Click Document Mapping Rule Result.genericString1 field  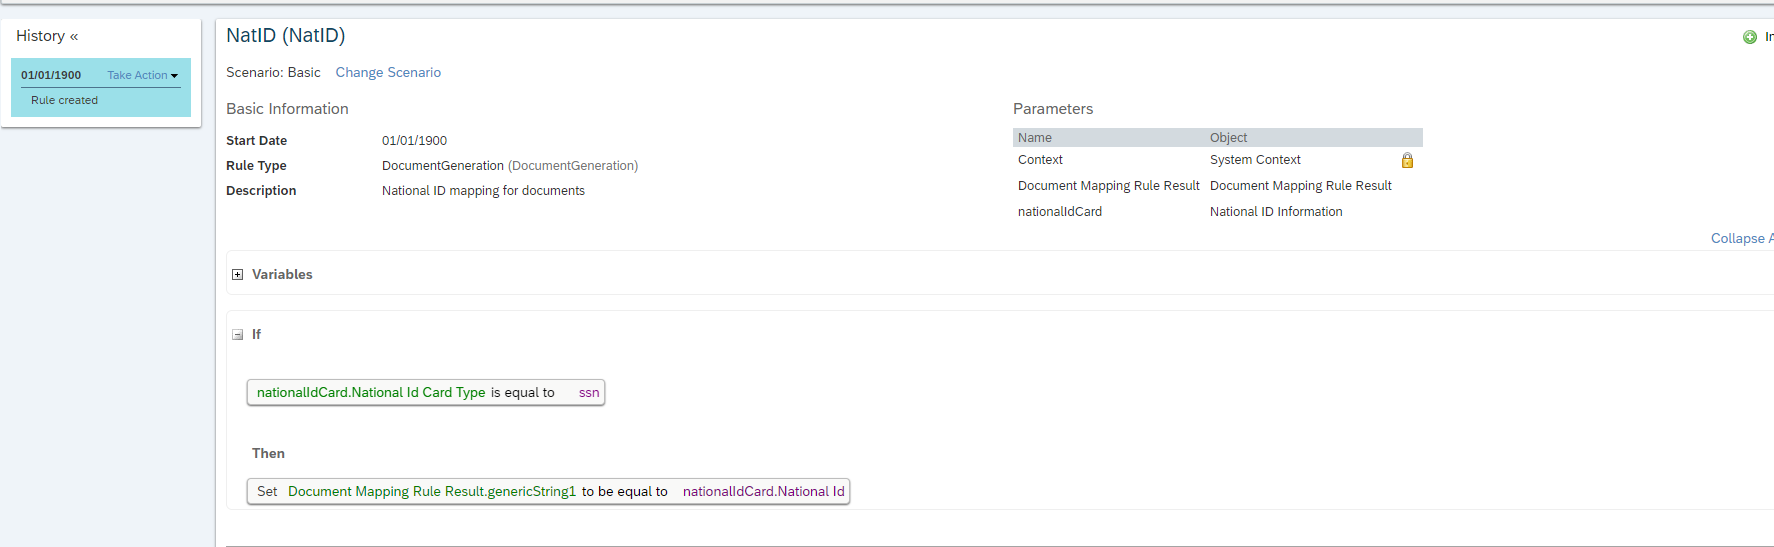[x=432, y=491]
